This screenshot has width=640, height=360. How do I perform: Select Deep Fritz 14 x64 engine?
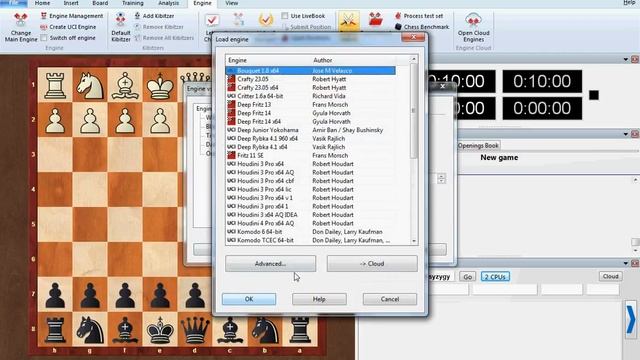click(x=311, y=122)
